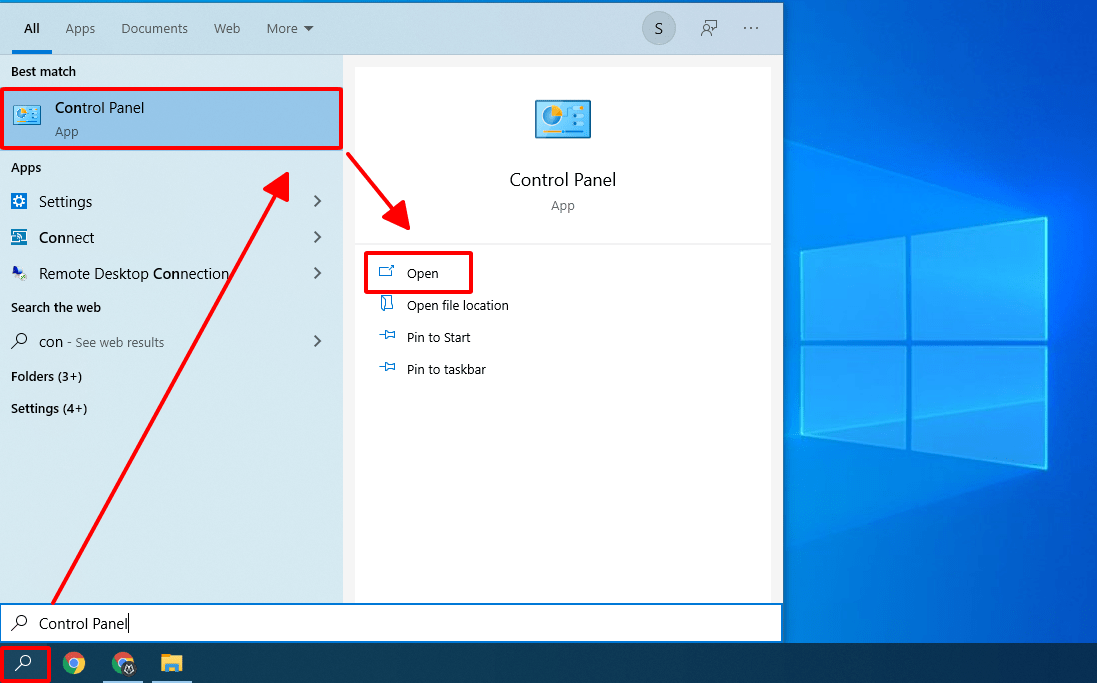Select the Control Panel best match result
1097x683 pixels.
(x=172, y=119)
